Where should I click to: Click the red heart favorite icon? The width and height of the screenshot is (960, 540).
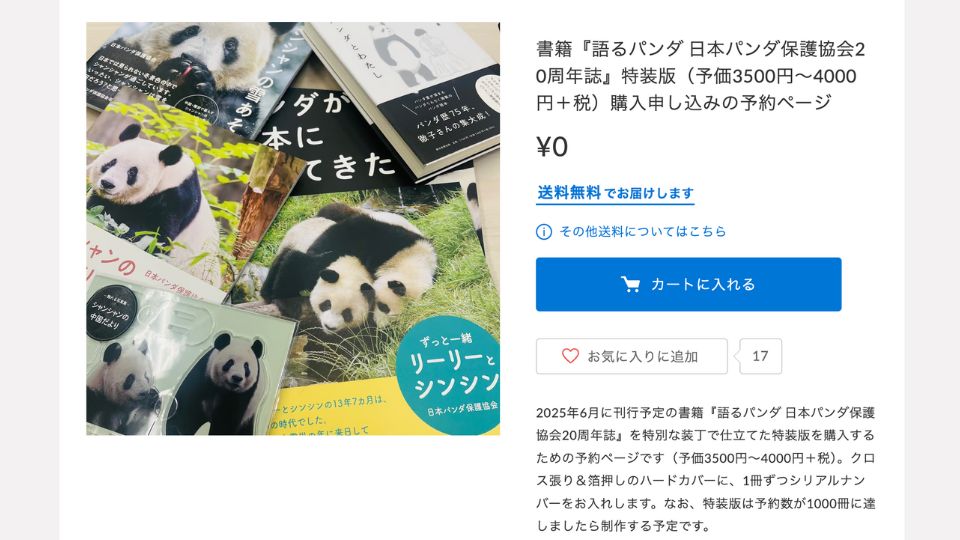570,356
